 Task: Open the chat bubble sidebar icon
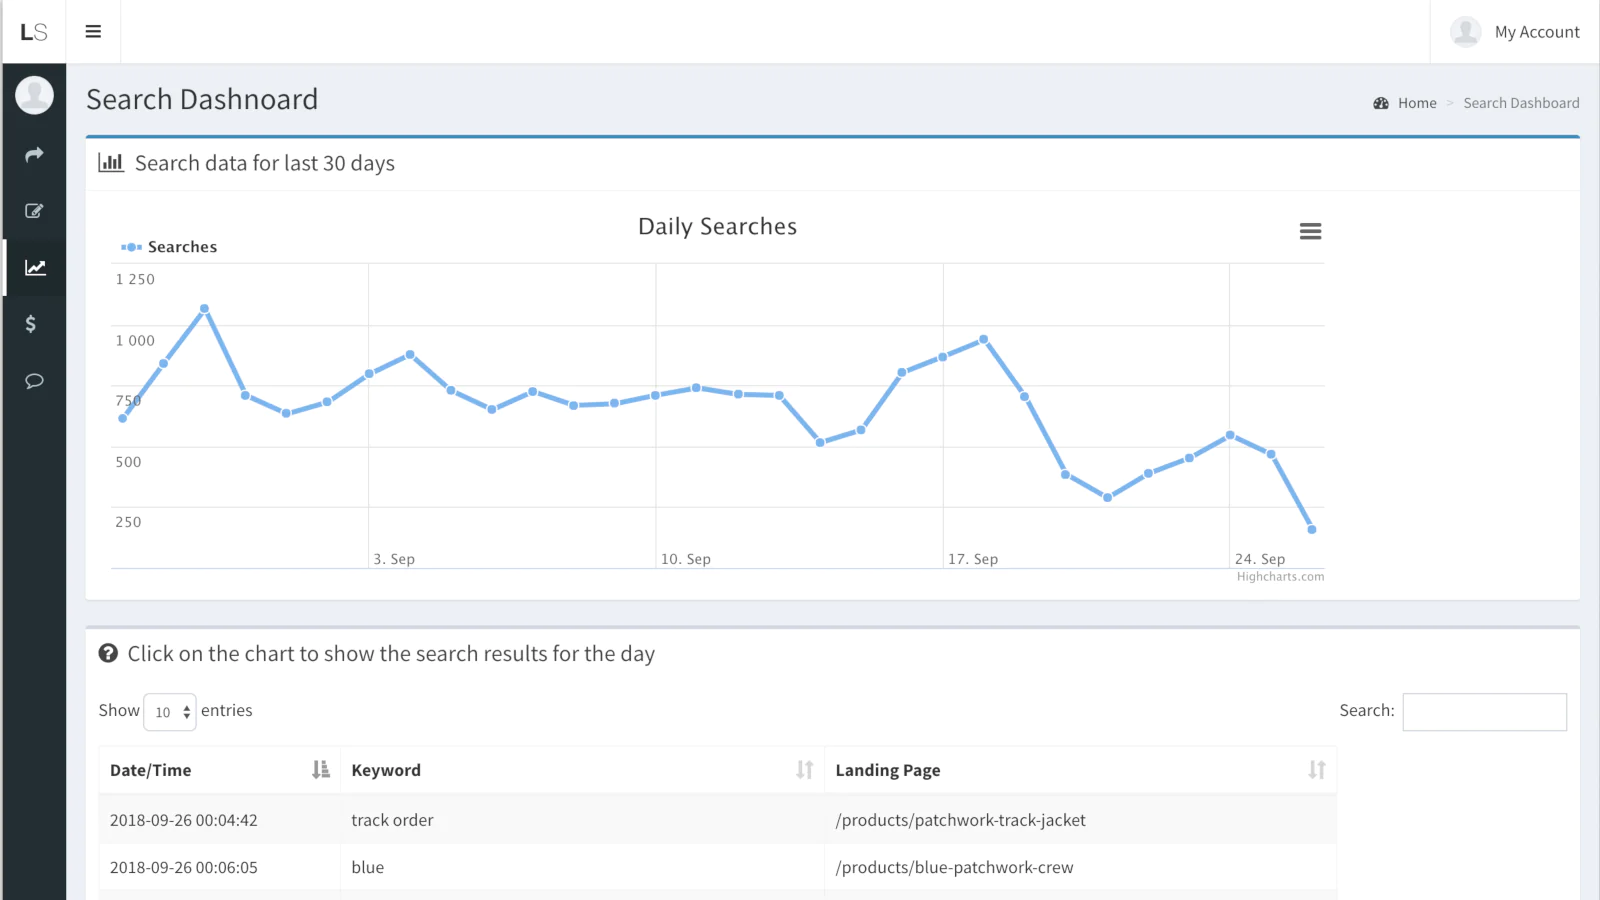34,381
